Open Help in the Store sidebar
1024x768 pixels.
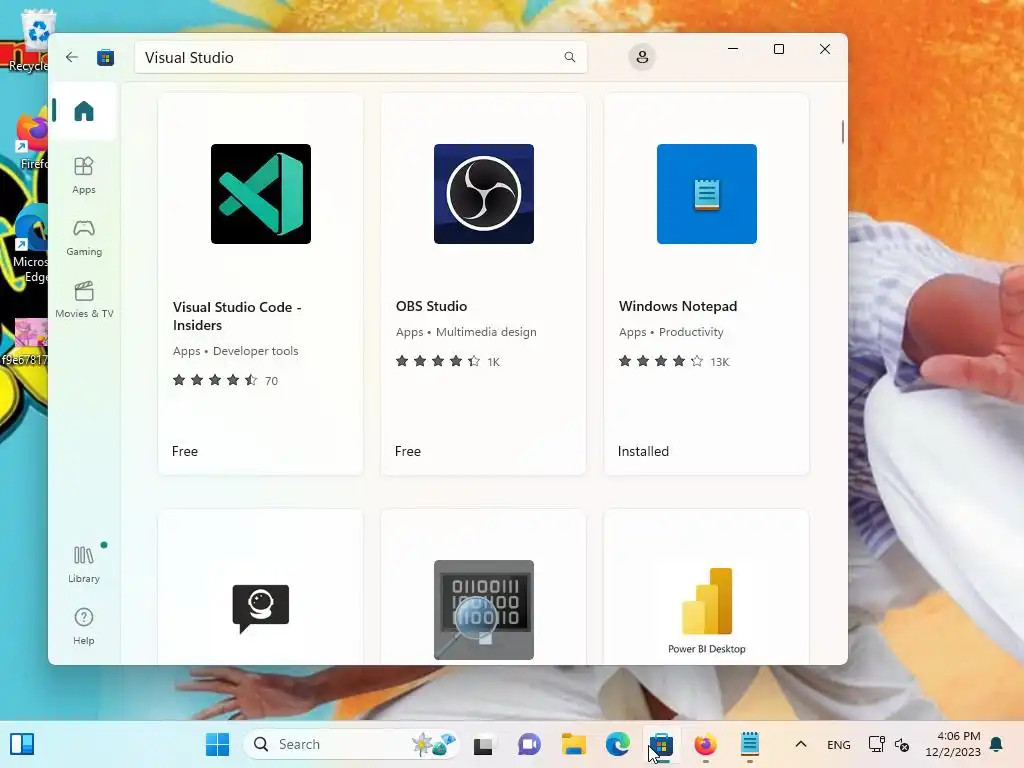coord(84,626)
